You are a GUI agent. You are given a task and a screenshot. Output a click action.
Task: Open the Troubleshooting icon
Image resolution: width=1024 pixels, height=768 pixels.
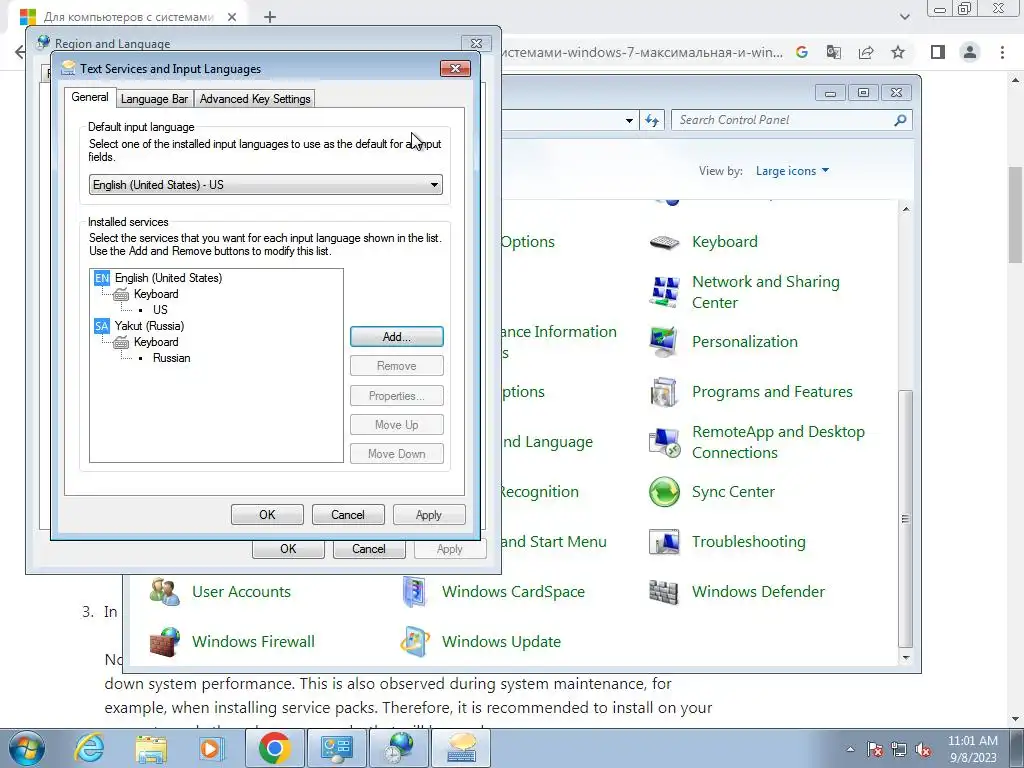click(665, 542)
